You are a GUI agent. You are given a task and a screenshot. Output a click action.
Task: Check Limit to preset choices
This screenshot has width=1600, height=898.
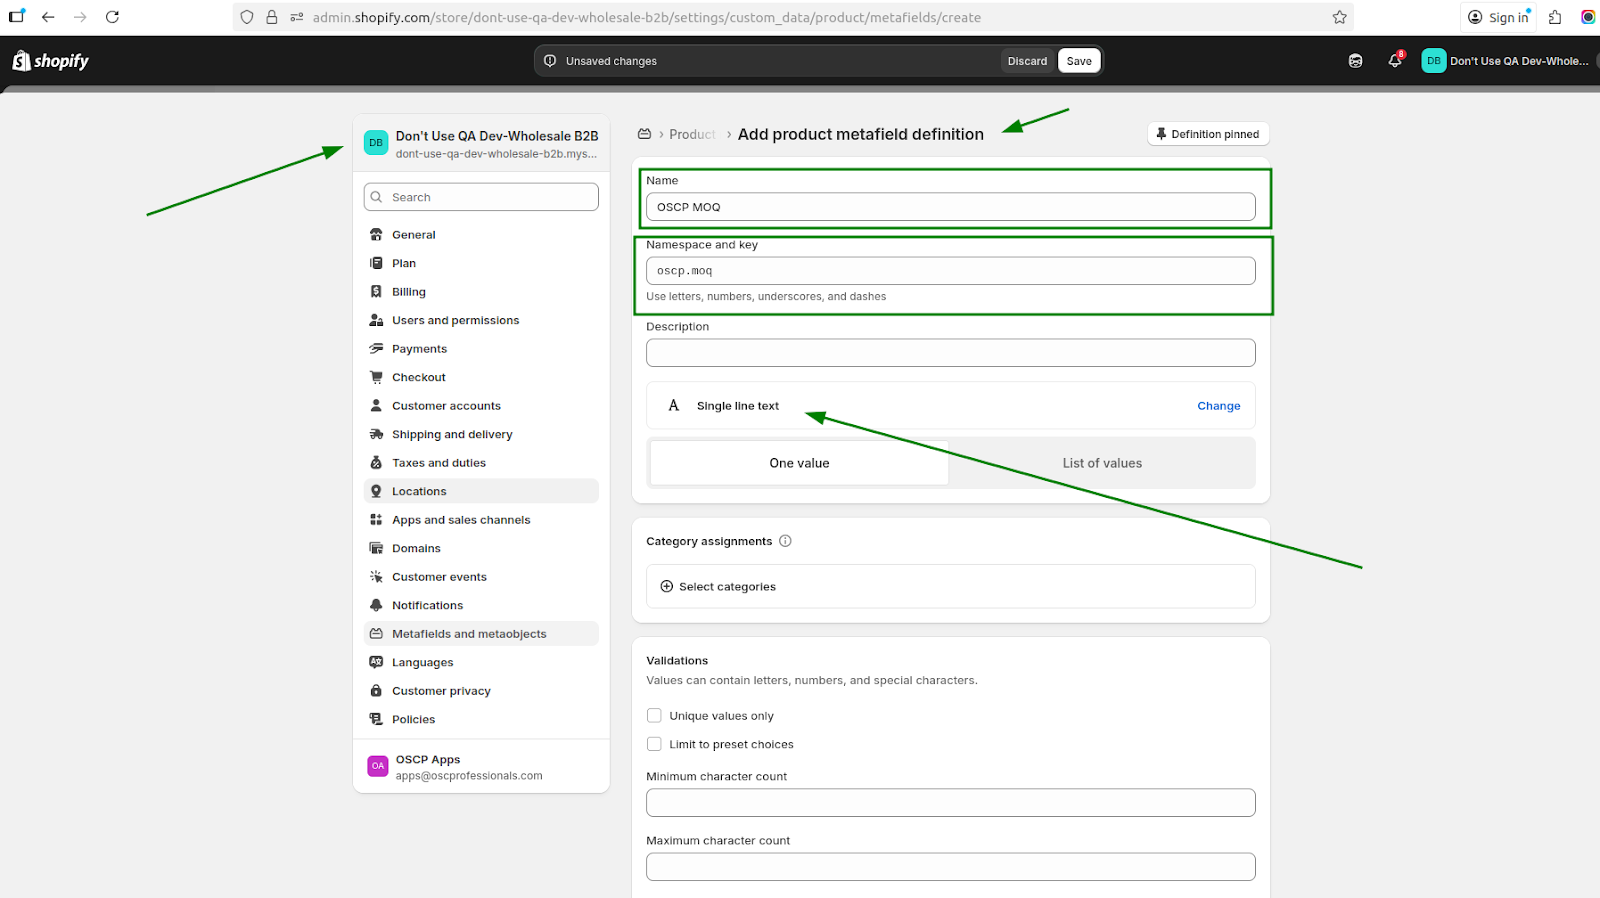click(654, 744)
